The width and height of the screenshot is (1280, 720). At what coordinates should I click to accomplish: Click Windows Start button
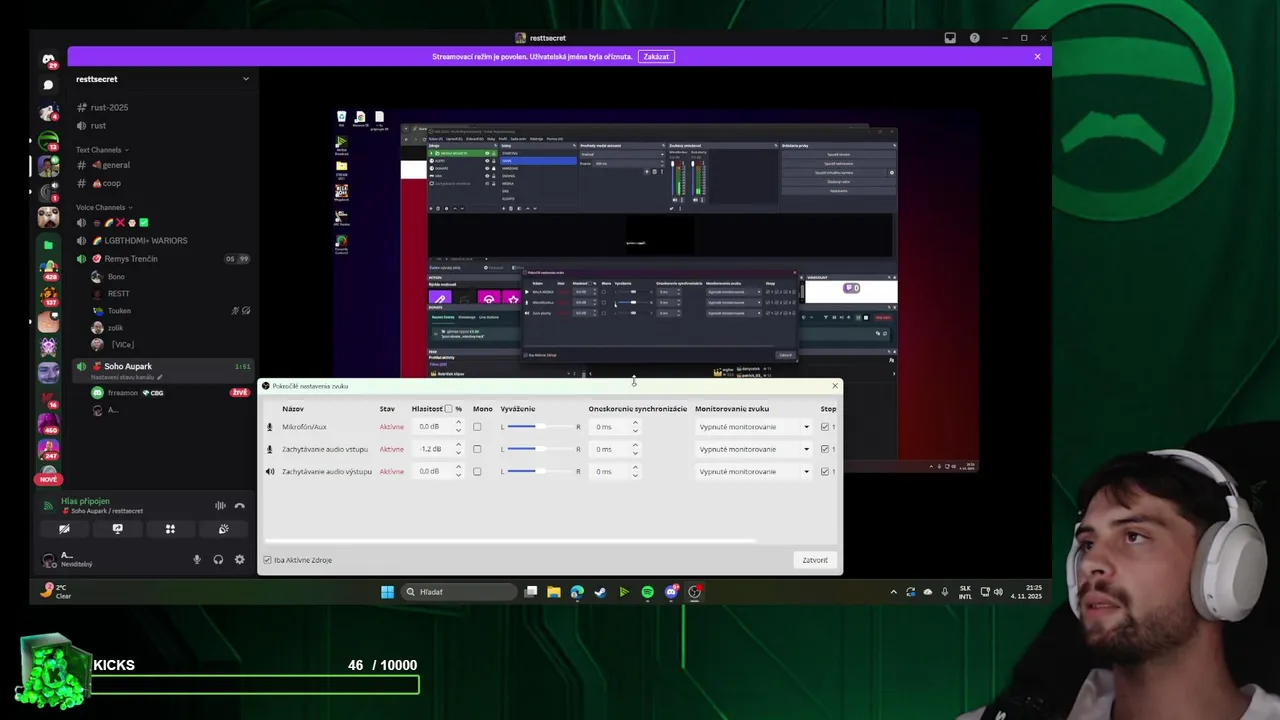pyautogui.click(x=387, y=592)
